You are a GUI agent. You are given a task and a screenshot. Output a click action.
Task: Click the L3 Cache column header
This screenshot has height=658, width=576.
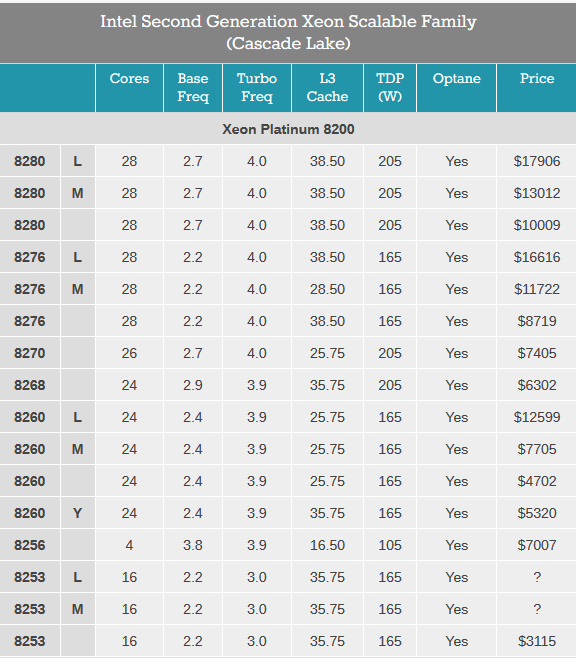327,88
